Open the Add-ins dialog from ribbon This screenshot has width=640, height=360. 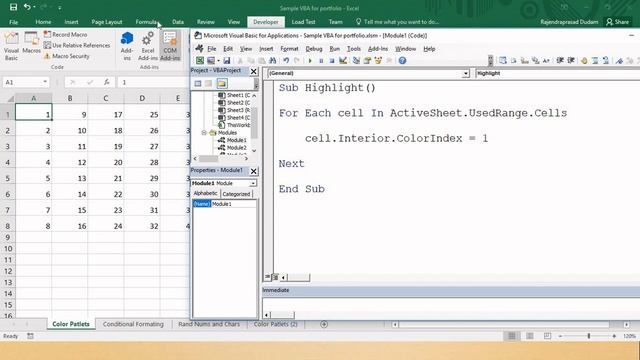127,46
